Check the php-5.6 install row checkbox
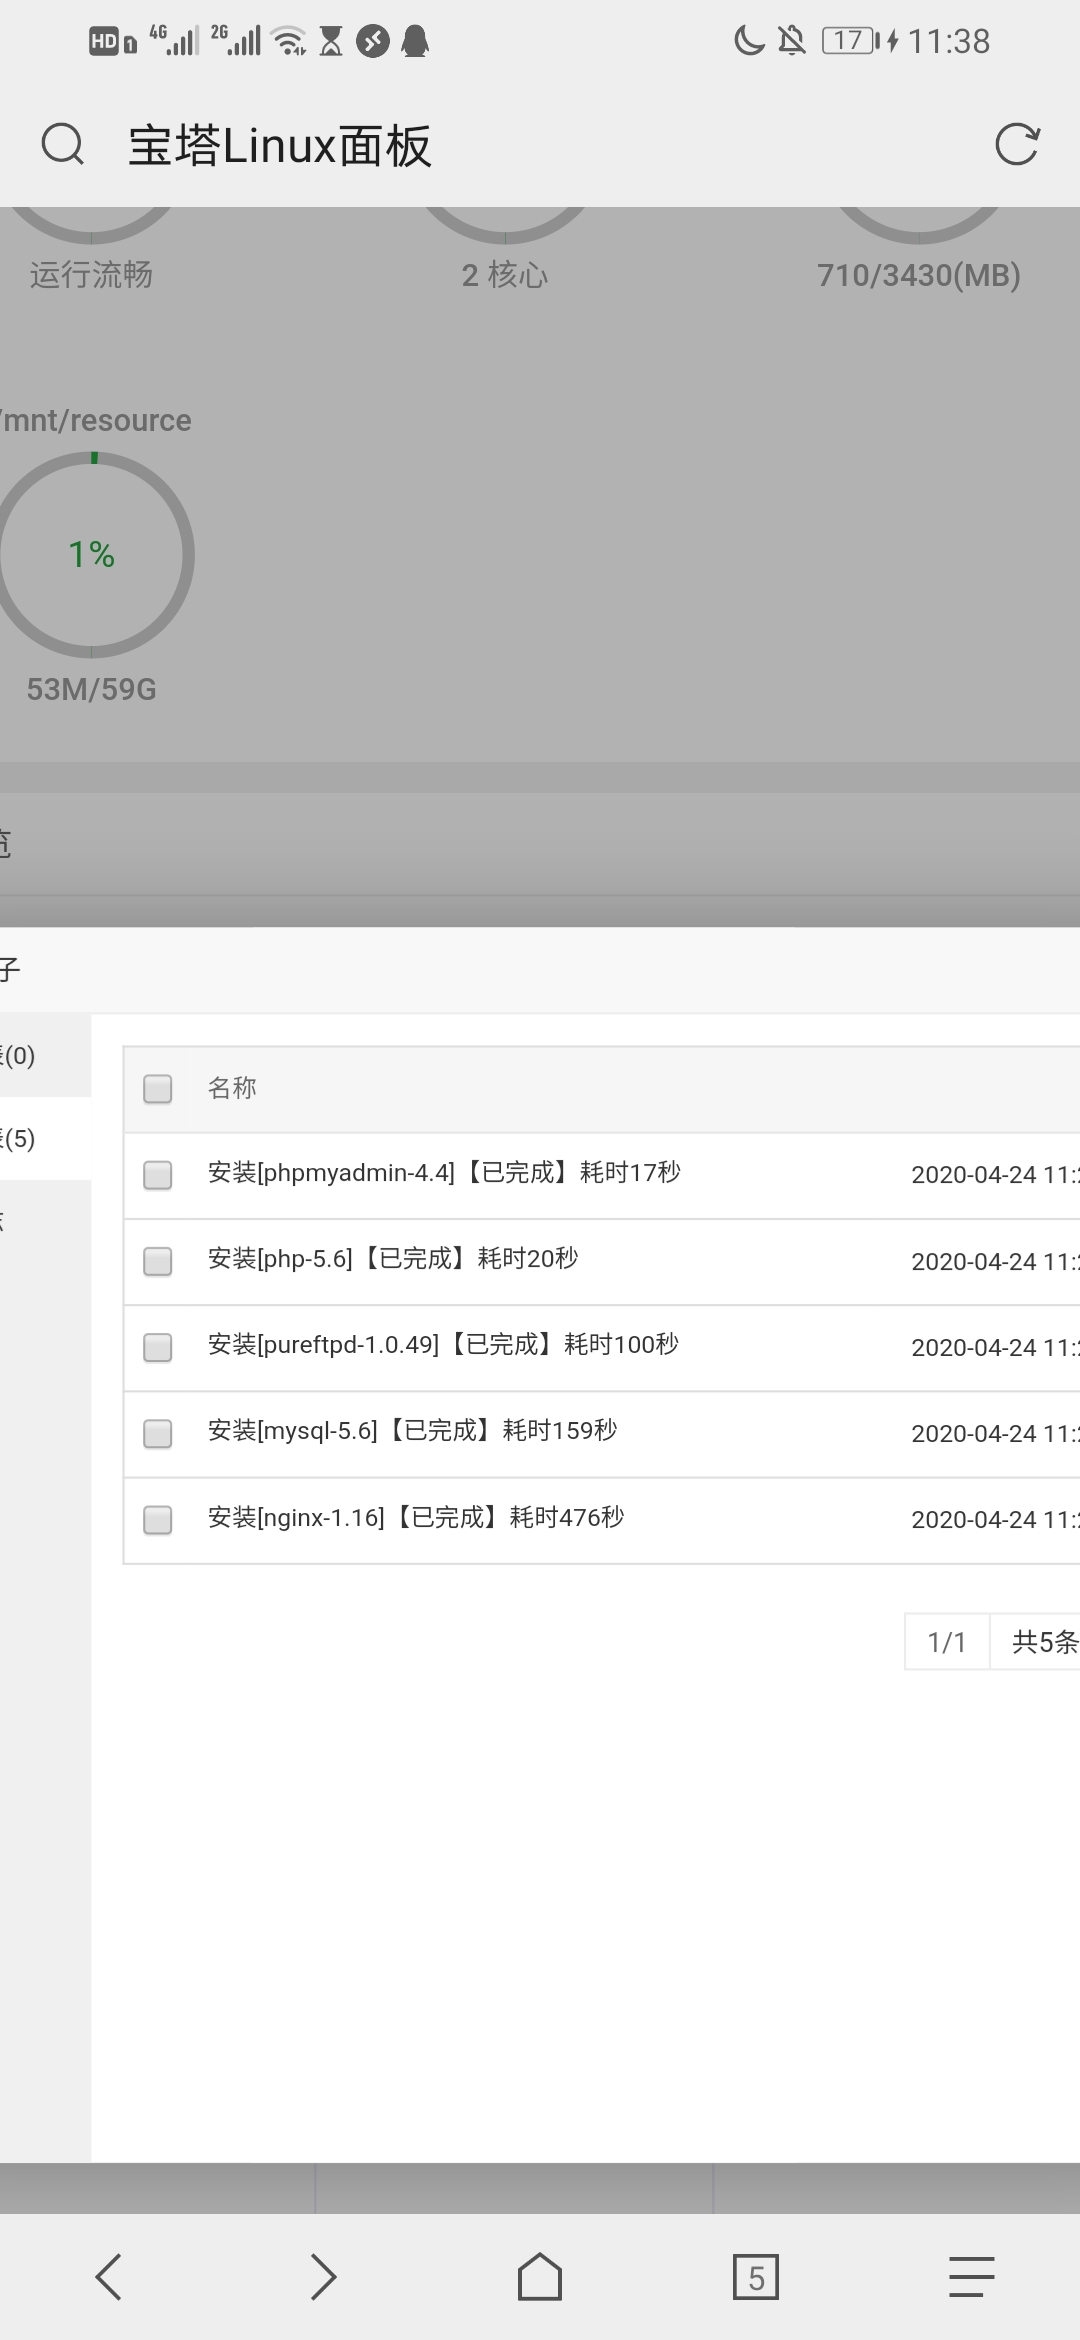Viewport: 1080px width, 2340px height. pyautogui.click(x=158, y=1261)
